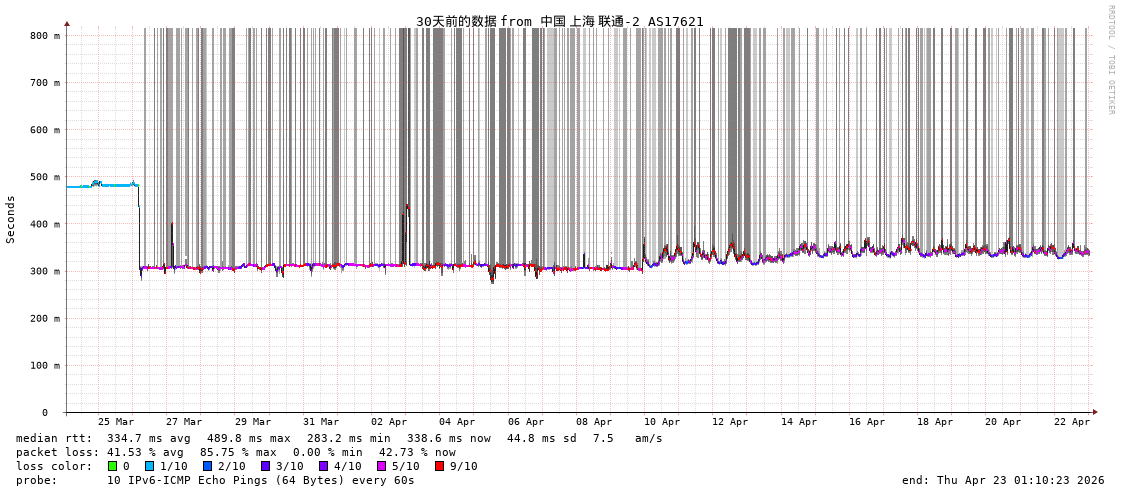Screen dimensions: 1121x494
Task: Click the packet loss statistics line
Action: 236,452
